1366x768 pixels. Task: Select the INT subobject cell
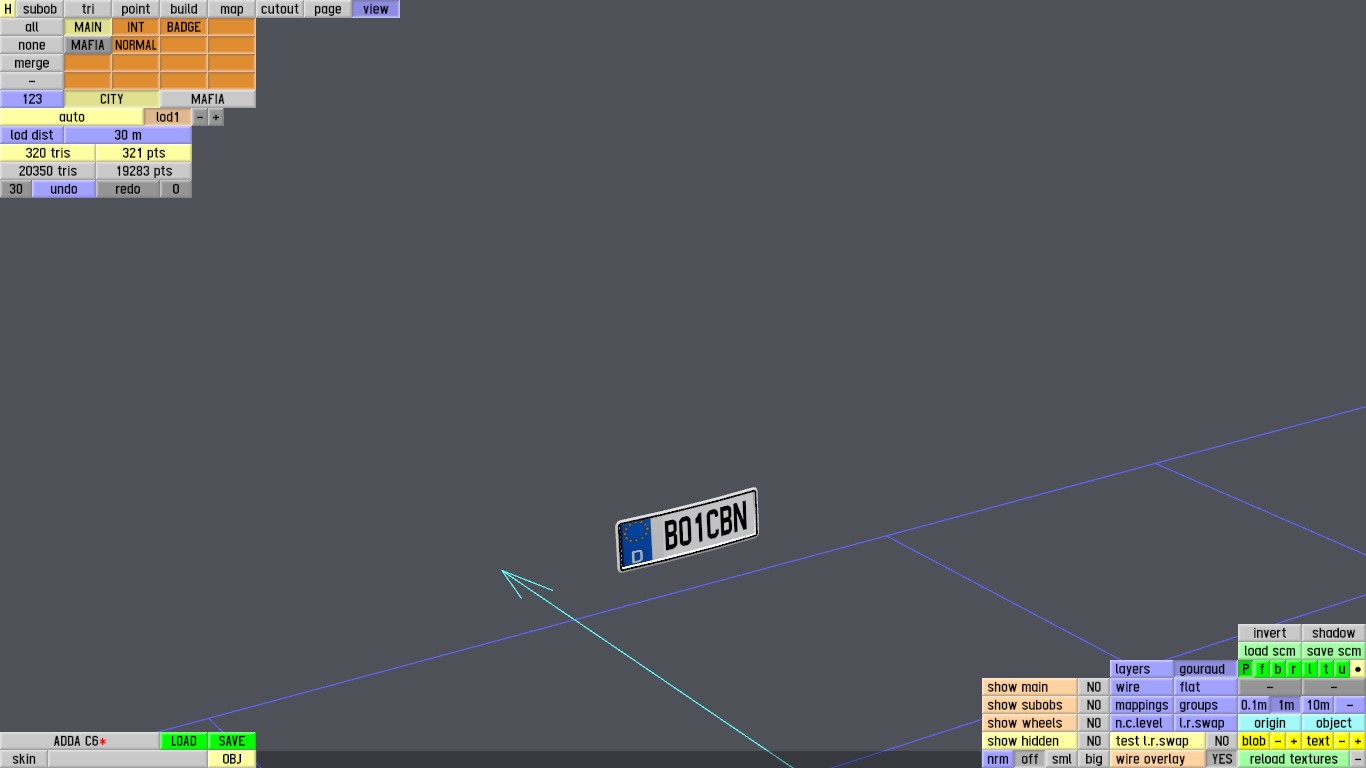pyautogui.click(x=136, y=27)
